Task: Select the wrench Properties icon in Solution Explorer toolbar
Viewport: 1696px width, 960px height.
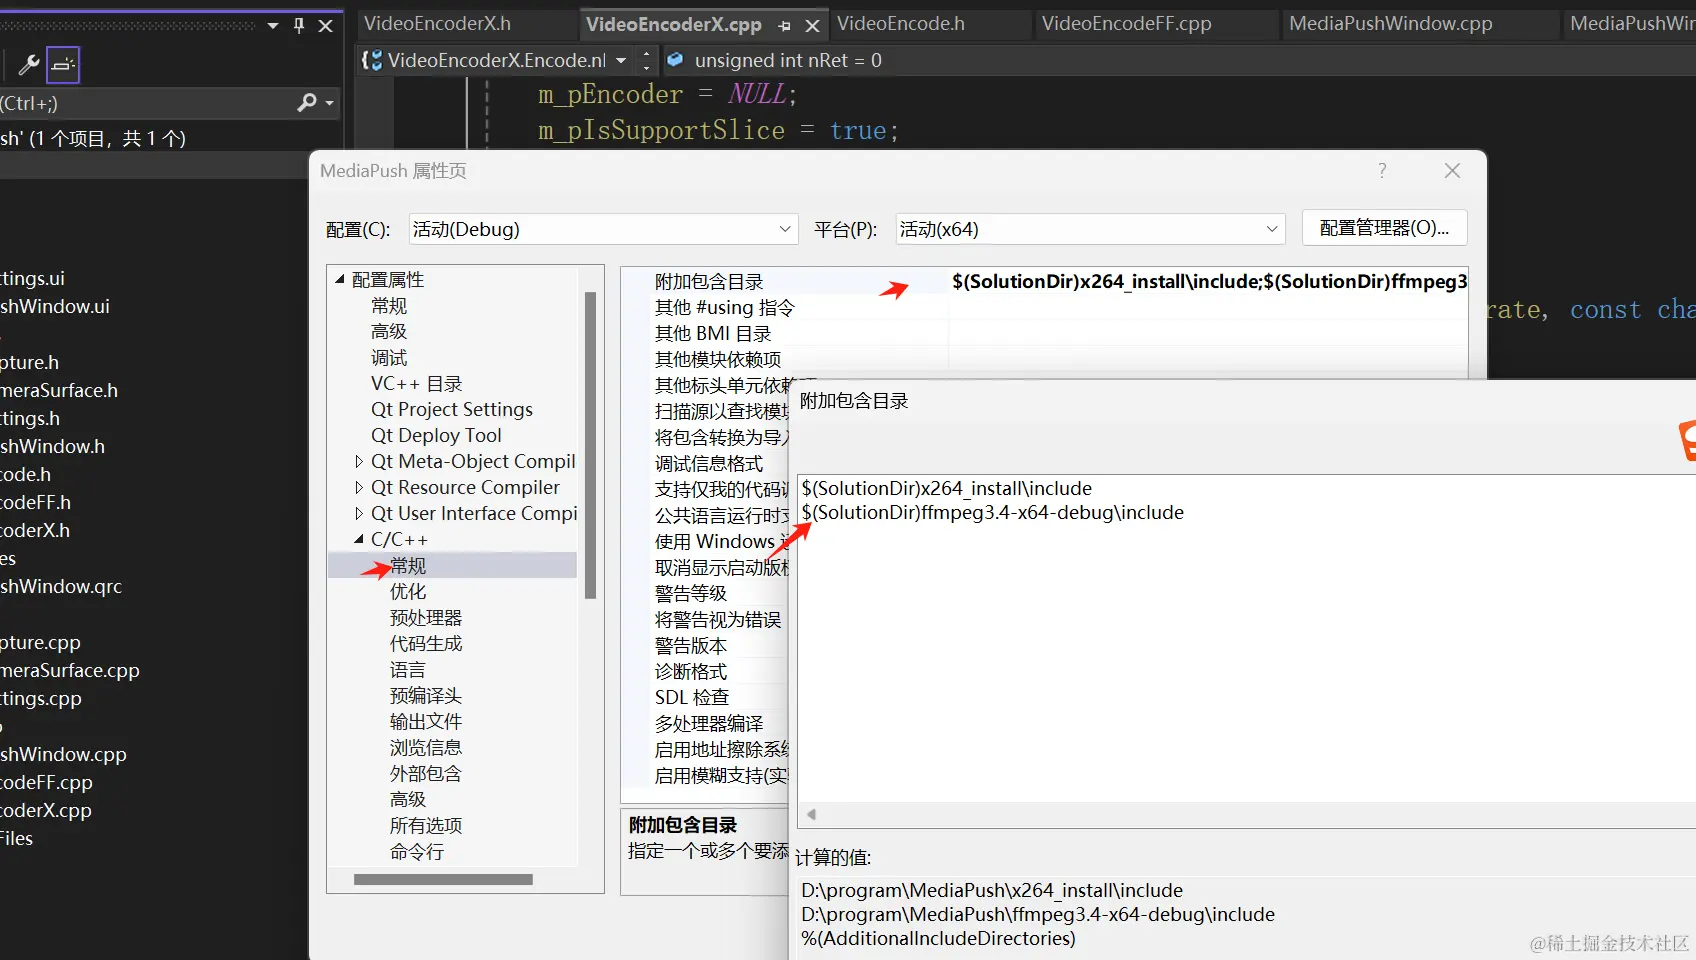Action: (28, 65)
